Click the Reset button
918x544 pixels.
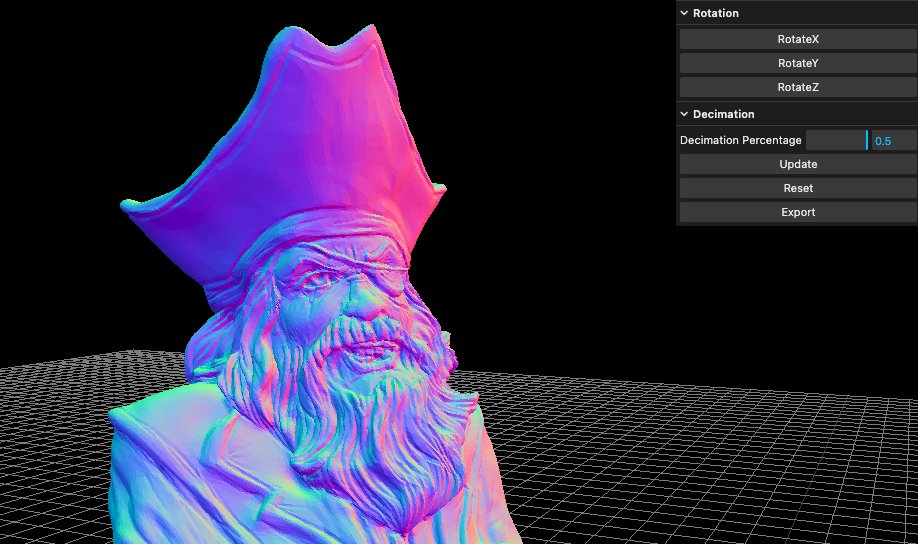pyautogui.click(x=797, y=189)
